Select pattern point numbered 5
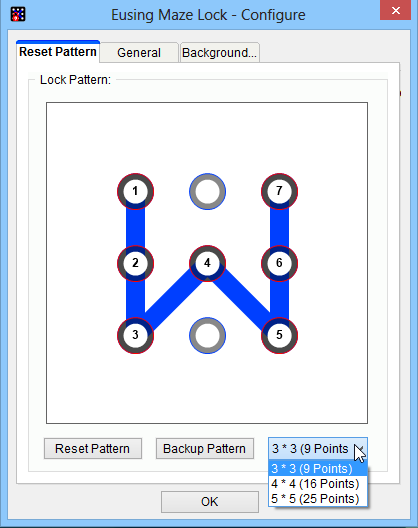418x528 pixels. pos(280,335)
